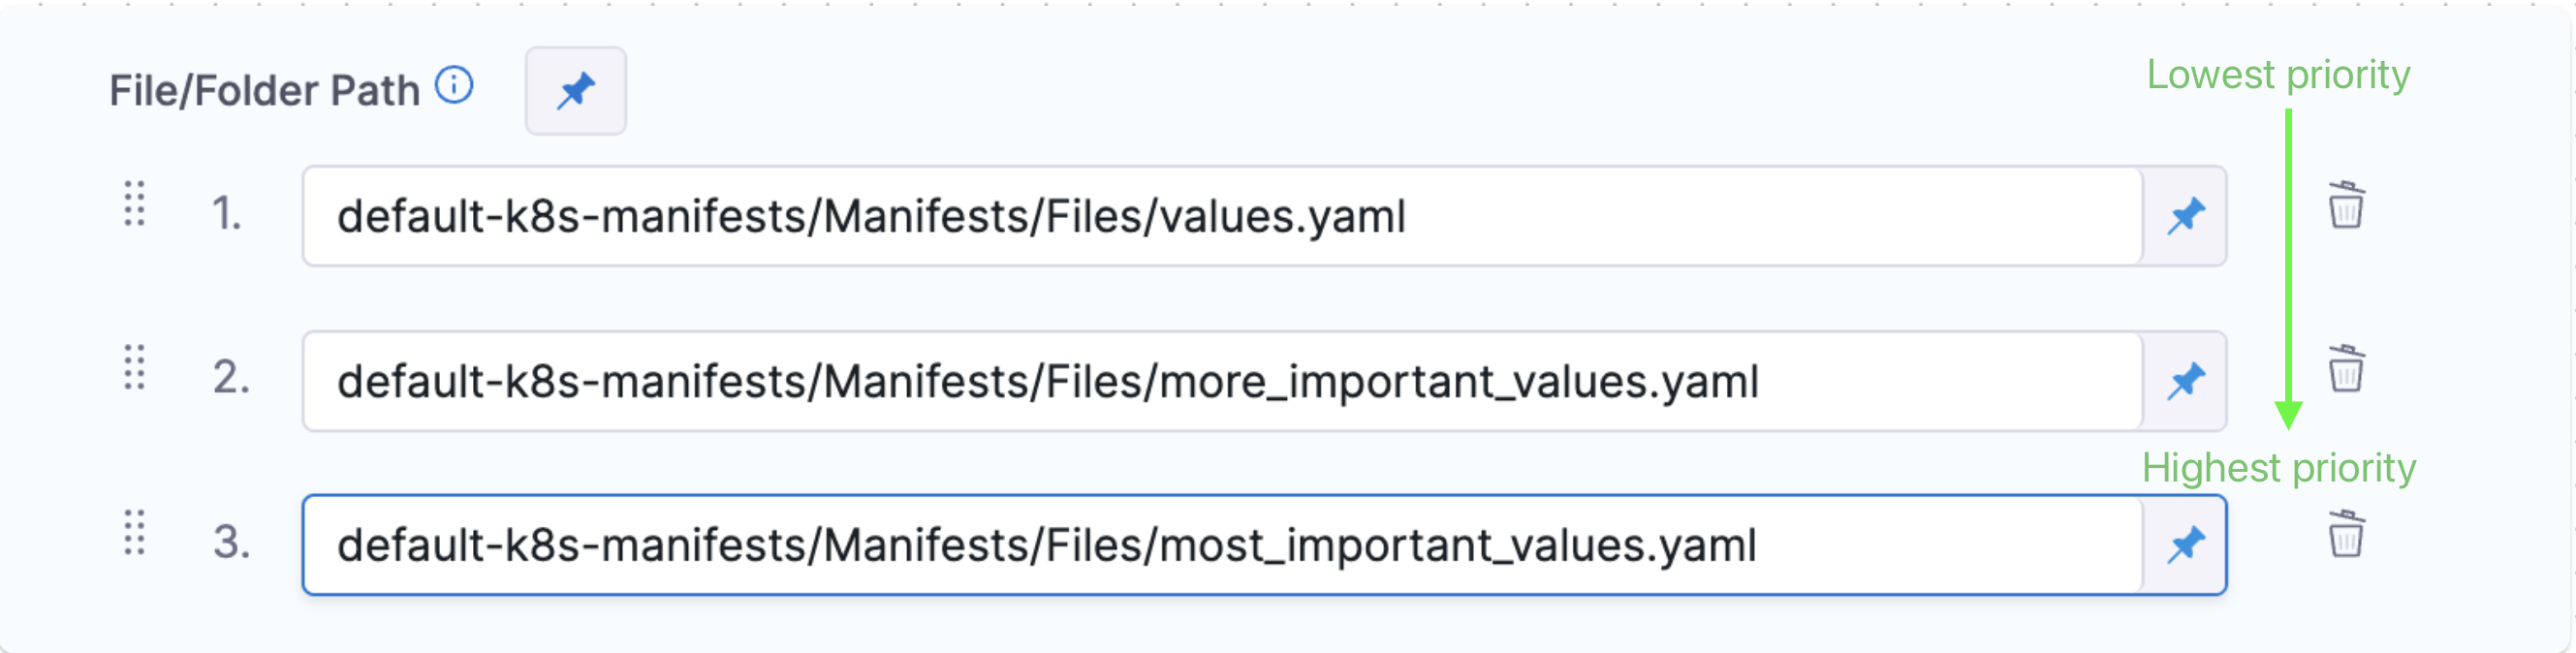Click the pin button next to File/Folder Path
Image resolution: width=2576 pixels, height=653 pixels.
point(575,91)
